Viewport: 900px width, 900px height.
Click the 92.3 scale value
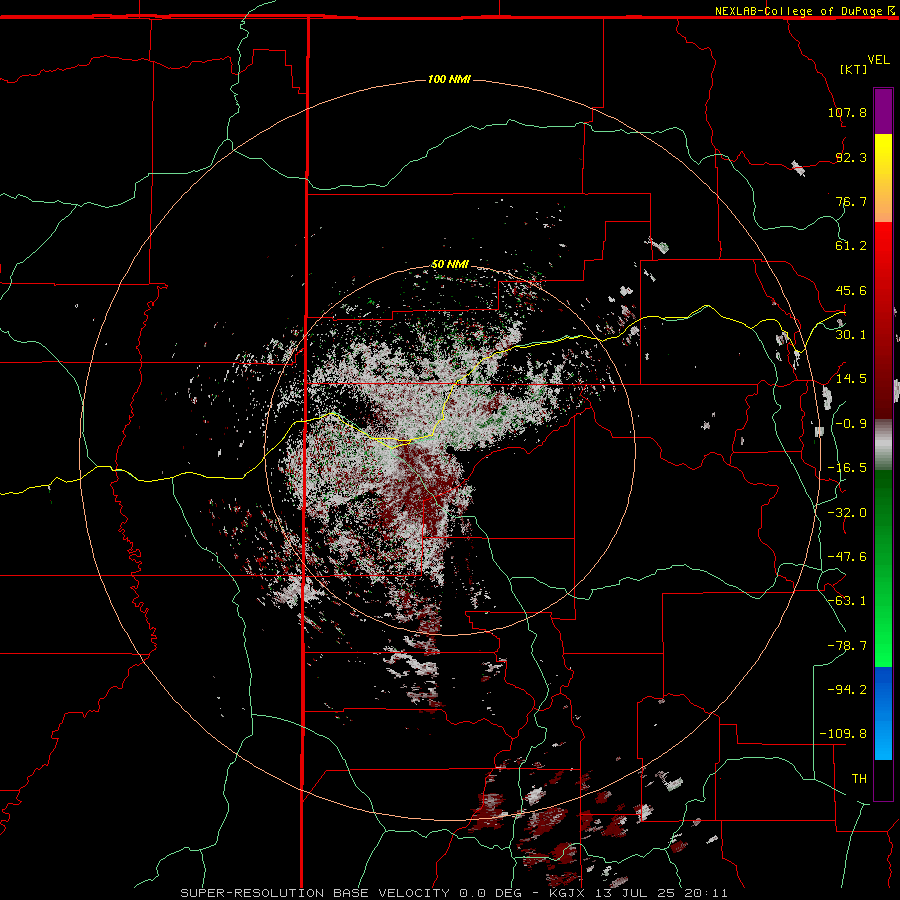pos(851,157)
